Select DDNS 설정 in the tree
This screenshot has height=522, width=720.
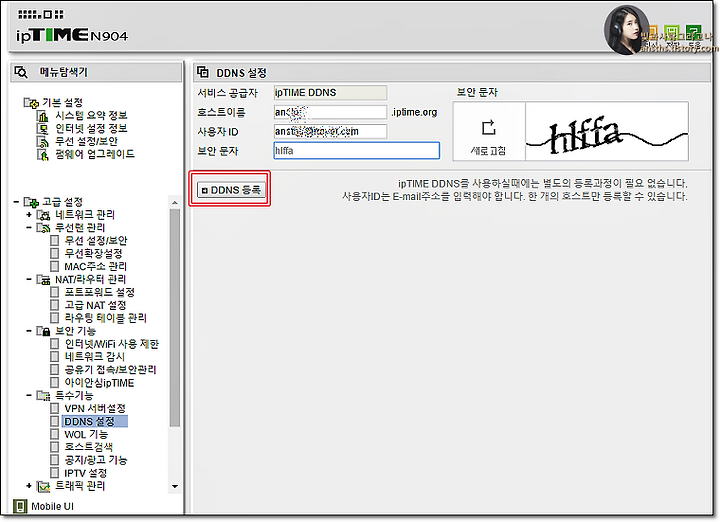[94, 421]
